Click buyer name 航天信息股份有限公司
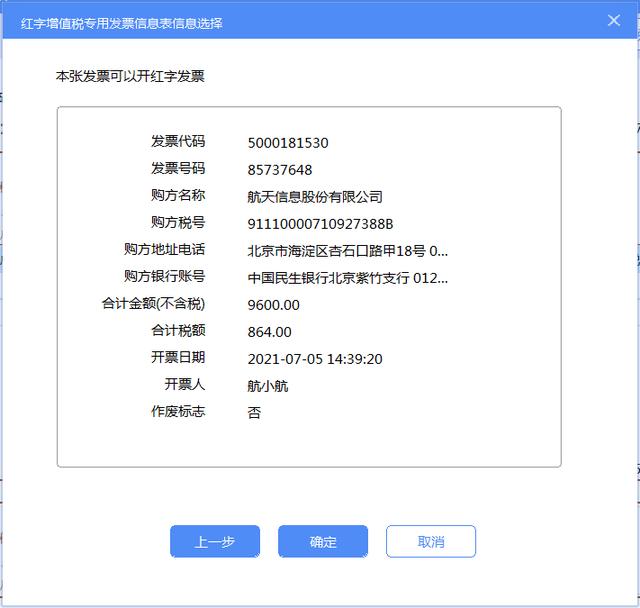The height and width of the screenshot is (608, 640). (315, 197)
